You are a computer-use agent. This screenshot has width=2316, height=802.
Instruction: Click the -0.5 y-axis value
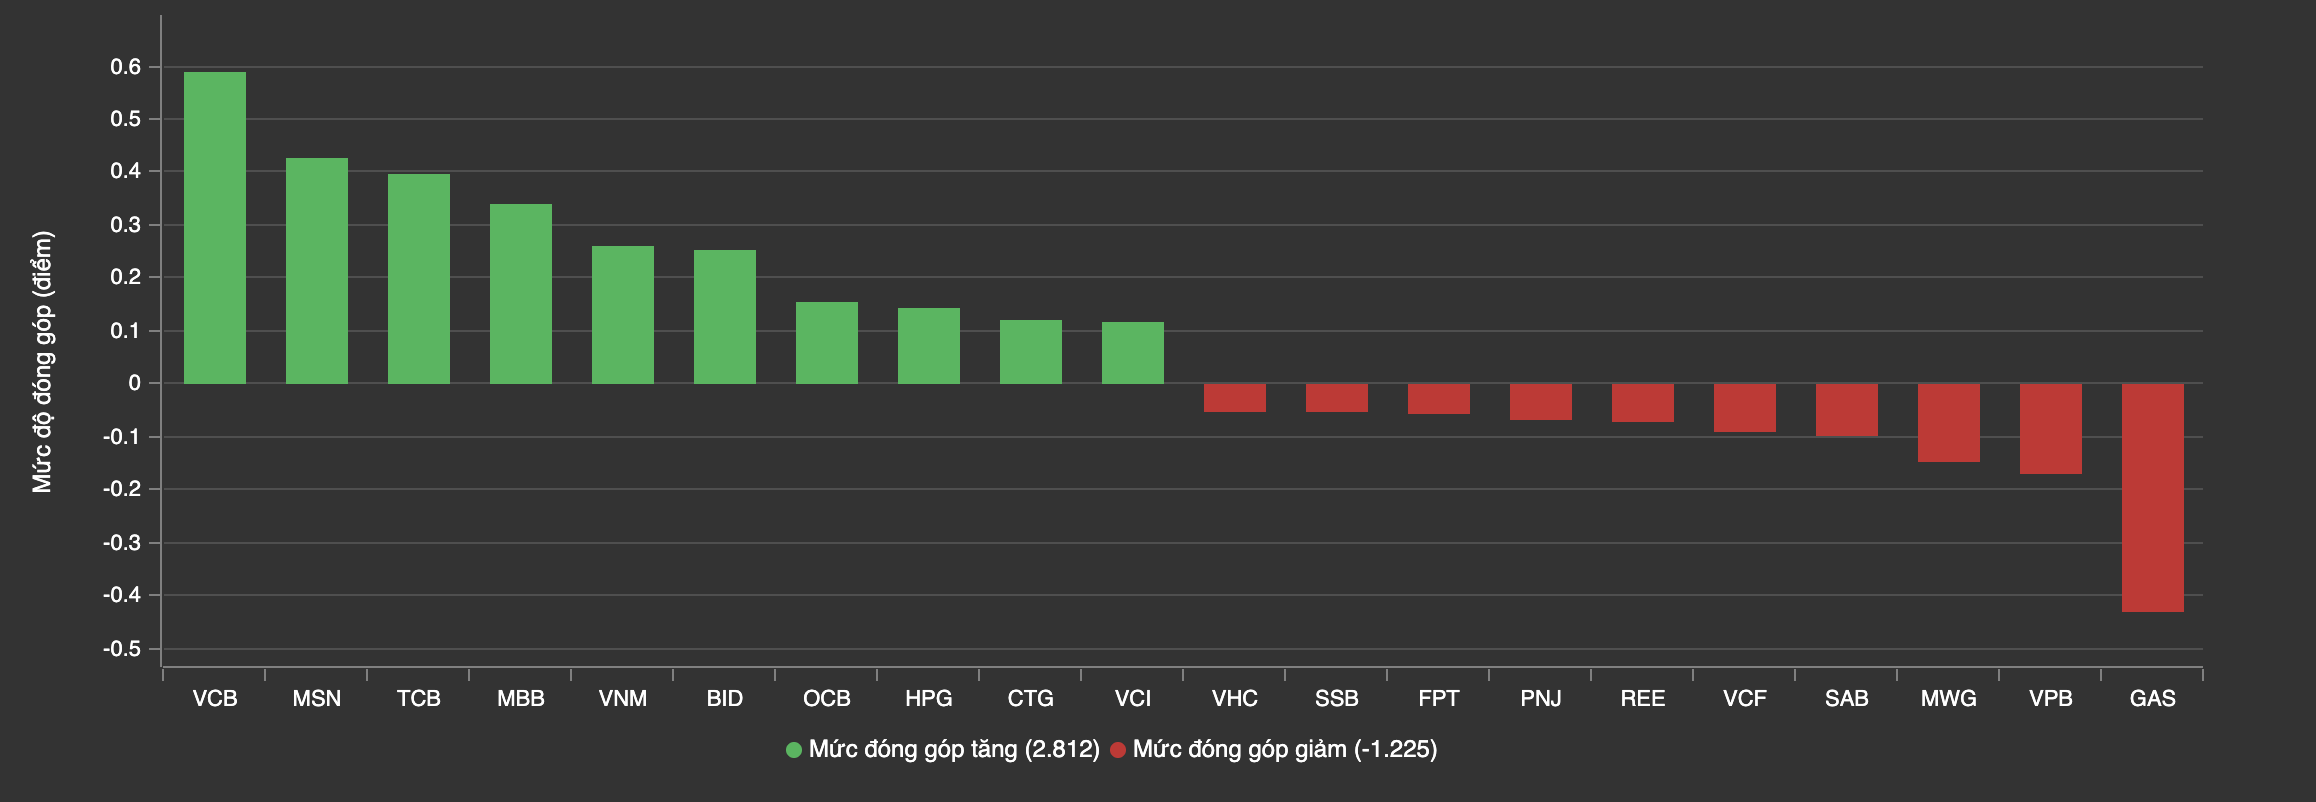(x=123, y=649)
